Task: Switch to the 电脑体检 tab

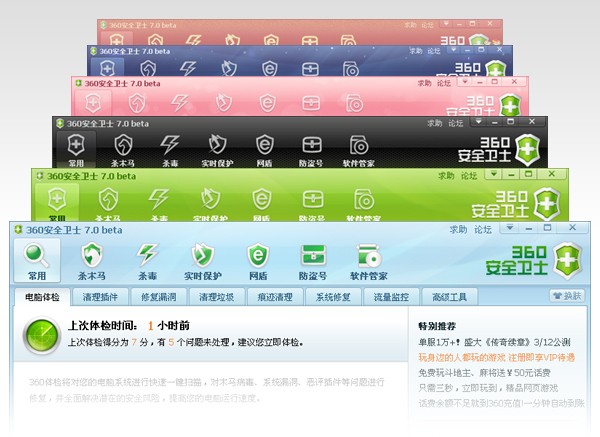Action: [x=42, y=297]
